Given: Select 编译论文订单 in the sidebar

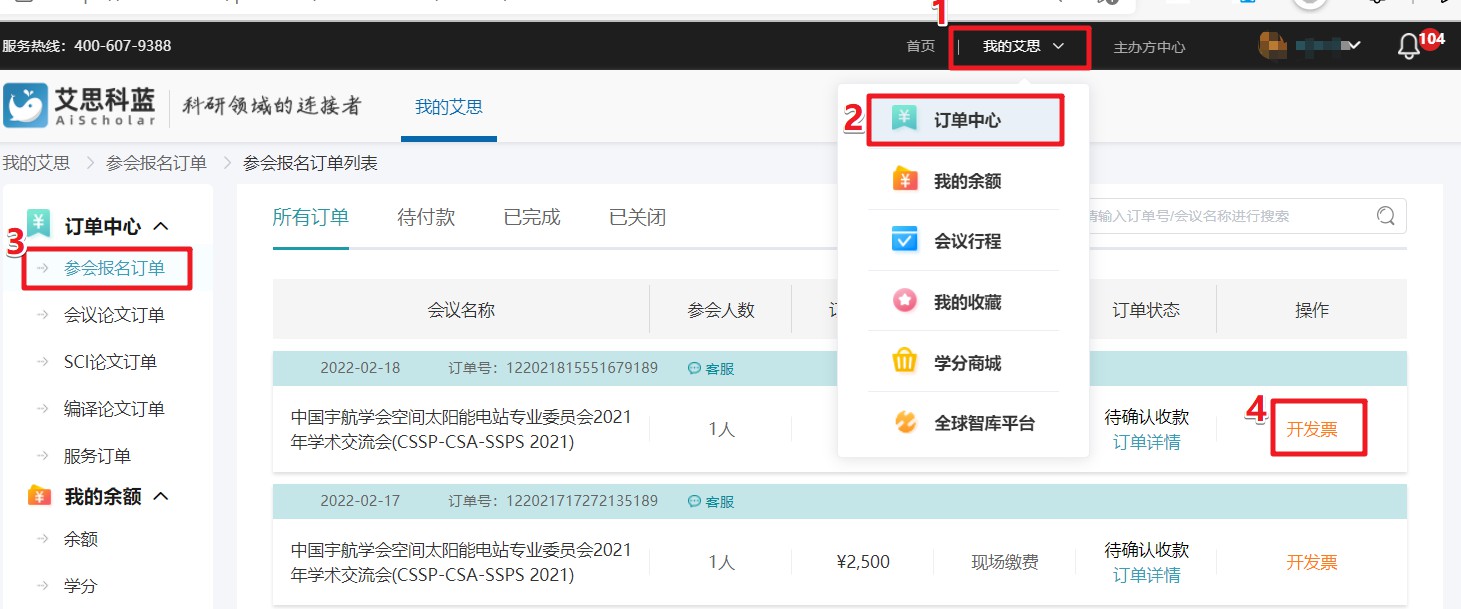Looking at the screenshot, I should click(x=114, y=409).
